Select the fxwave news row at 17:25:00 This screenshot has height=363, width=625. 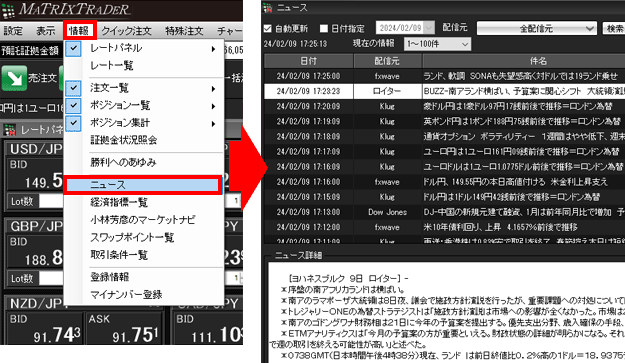point(444,76)
